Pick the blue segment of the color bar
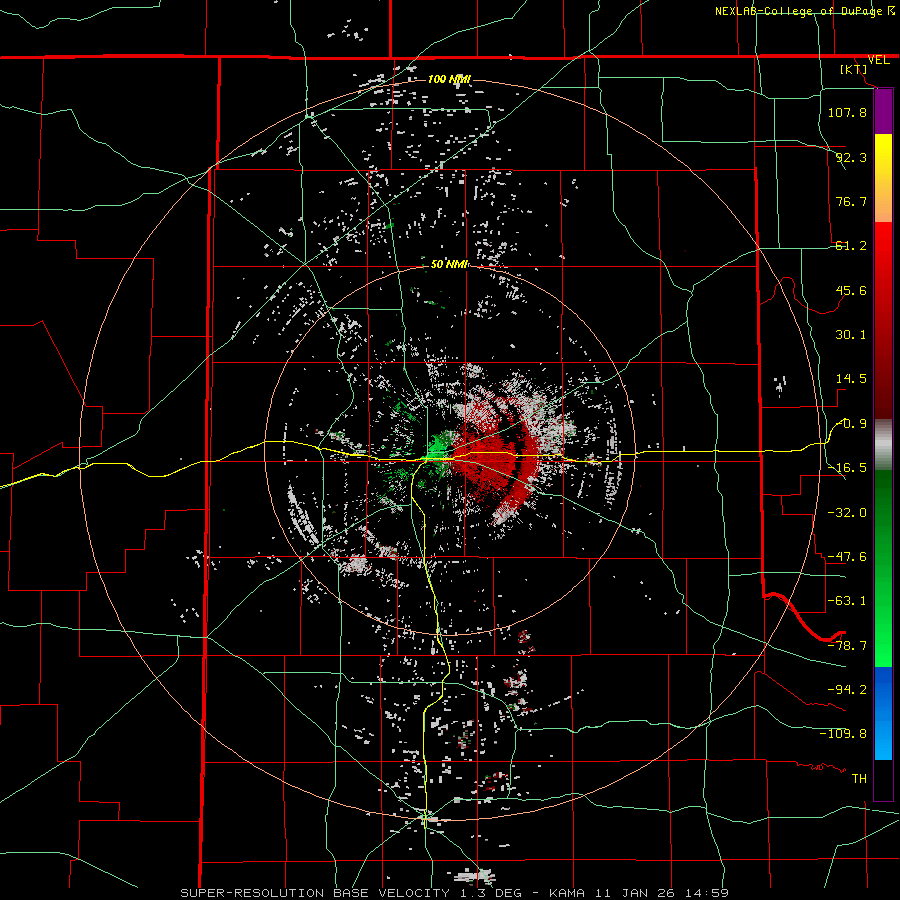The height and width of the screenshot is (900, 900). (883, 713)
